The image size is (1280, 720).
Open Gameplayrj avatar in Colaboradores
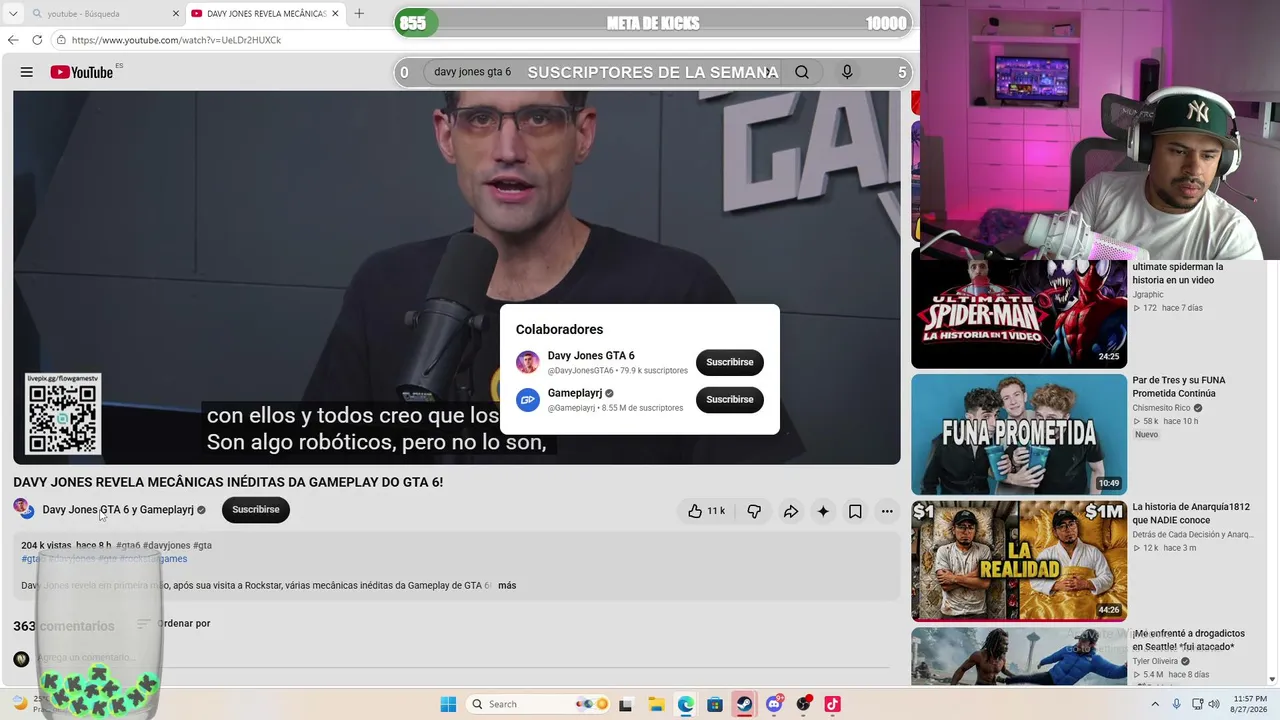[528, 400]
